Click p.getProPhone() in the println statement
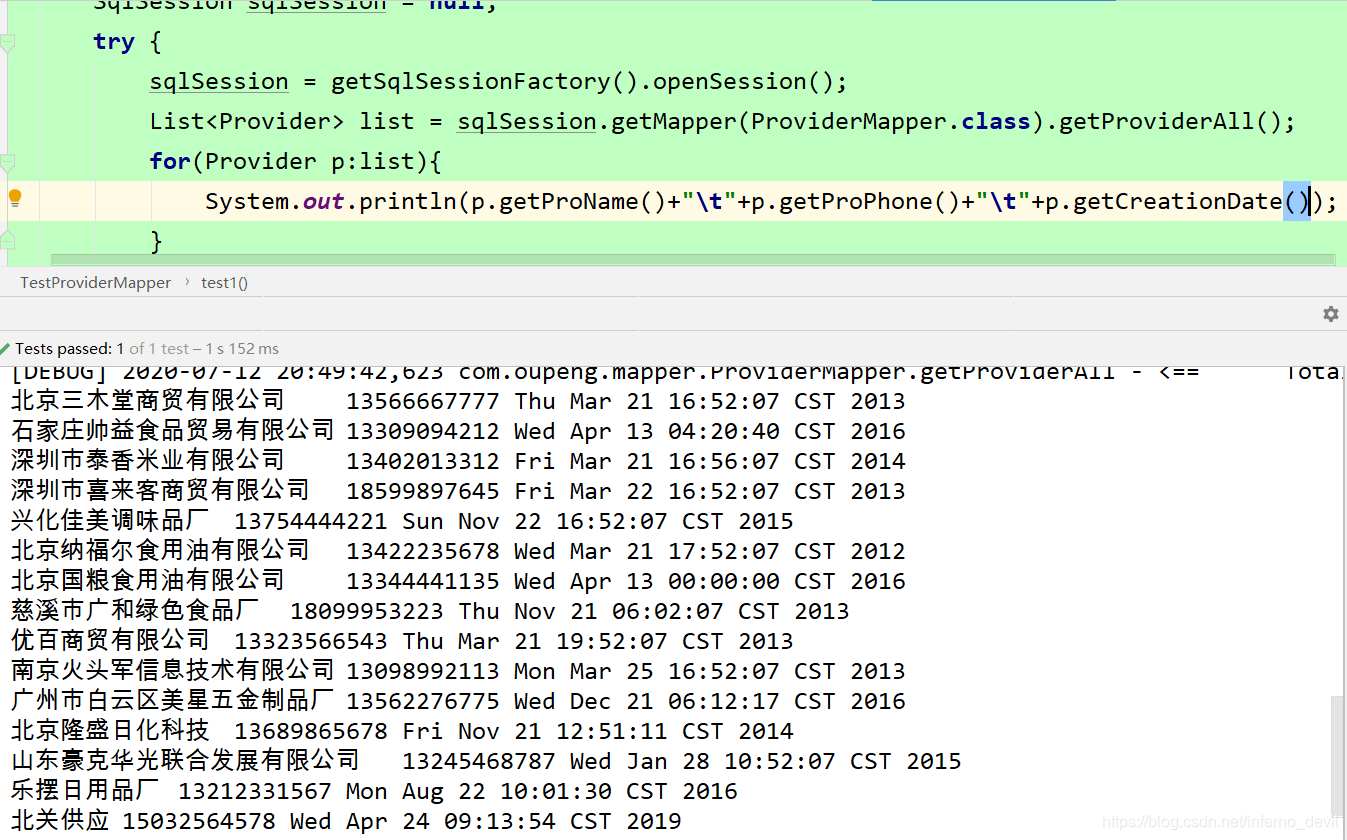The width and height of the screenshot is (1347, 840). click(x=856, y=202)
